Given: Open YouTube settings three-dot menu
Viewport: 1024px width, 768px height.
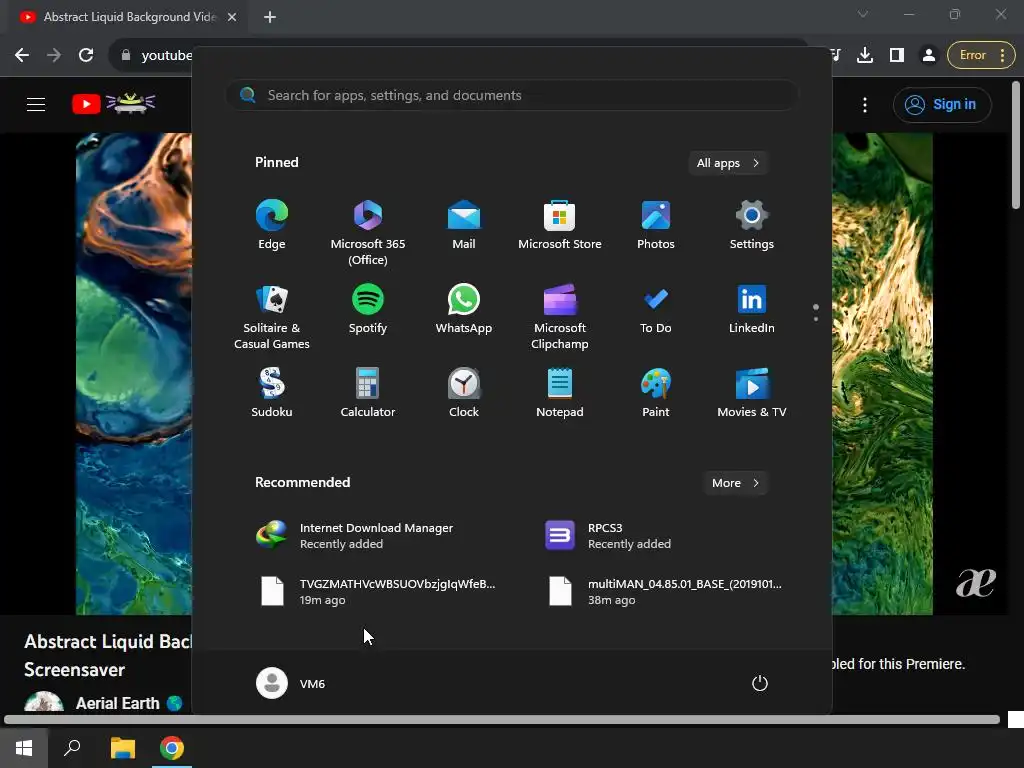Looking at the screenshot, I should 865,104.
